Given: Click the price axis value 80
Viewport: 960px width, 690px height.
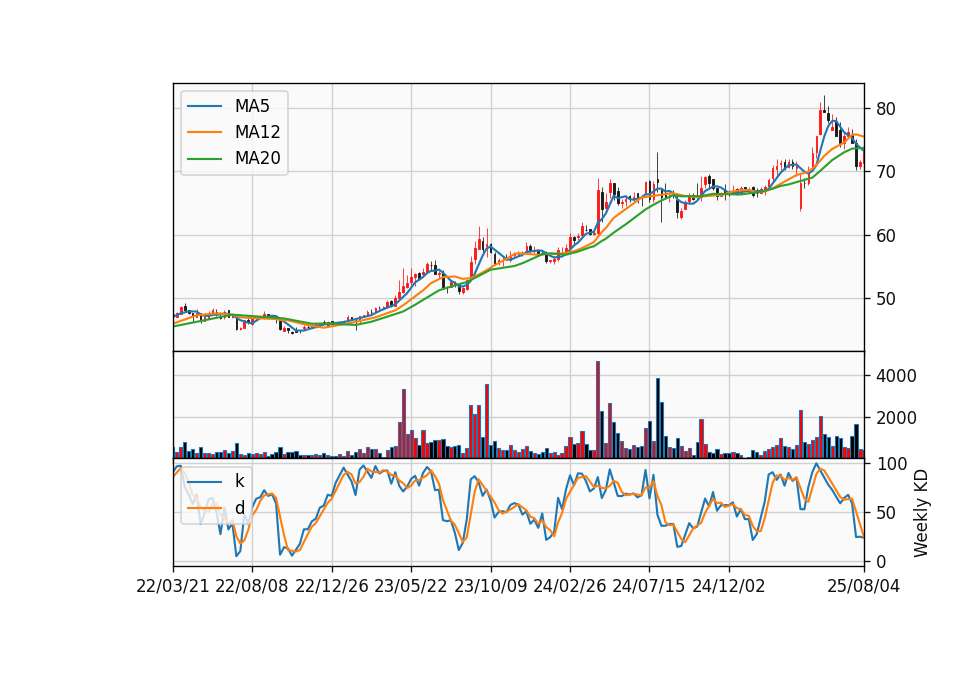Looking at the screenshot, I should point(885,109).
